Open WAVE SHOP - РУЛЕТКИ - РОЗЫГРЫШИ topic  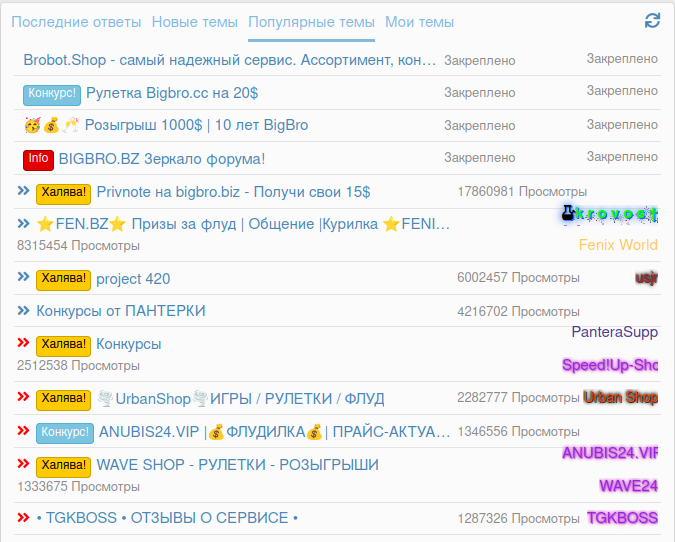click(238, 465)
